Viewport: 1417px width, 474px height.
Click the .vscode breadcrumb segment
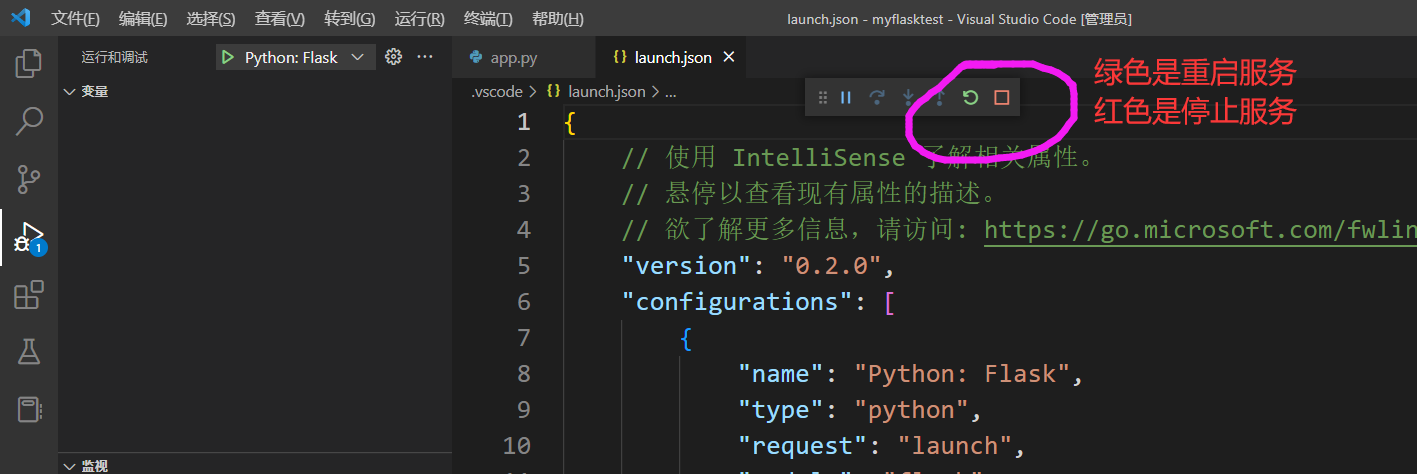coord(497,91)
